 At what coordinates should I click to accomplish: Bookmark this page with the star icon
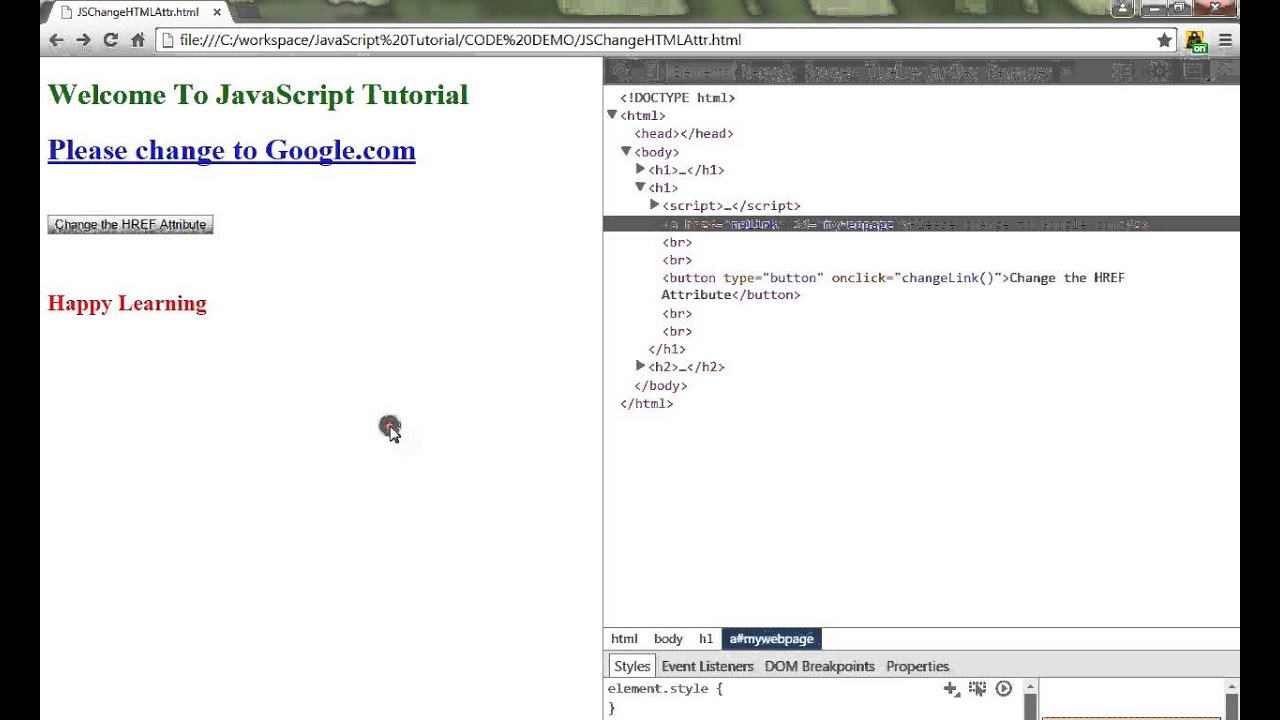[x=1164, y=40]
